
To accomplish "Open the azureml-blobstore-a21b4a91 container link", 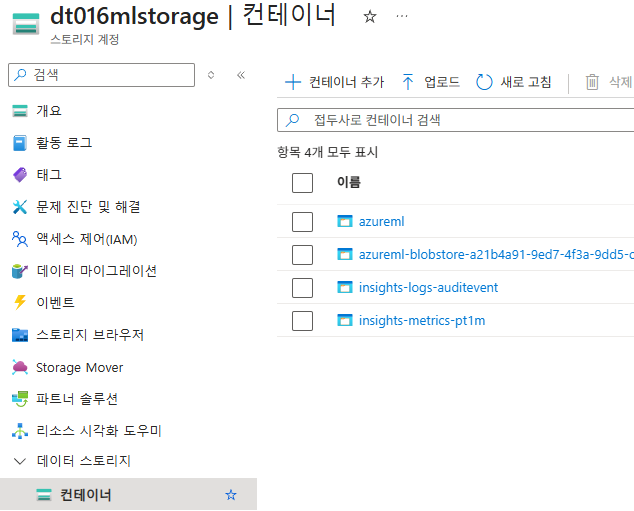I will [496, 255].
